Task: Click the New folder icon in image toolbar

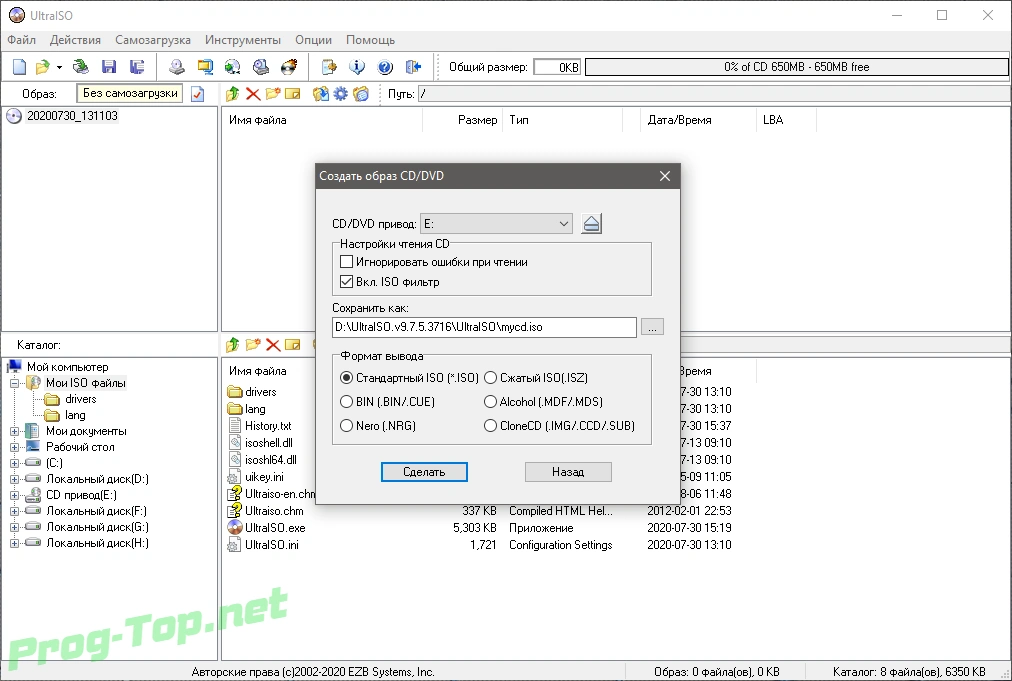Action: pos(273,94)
